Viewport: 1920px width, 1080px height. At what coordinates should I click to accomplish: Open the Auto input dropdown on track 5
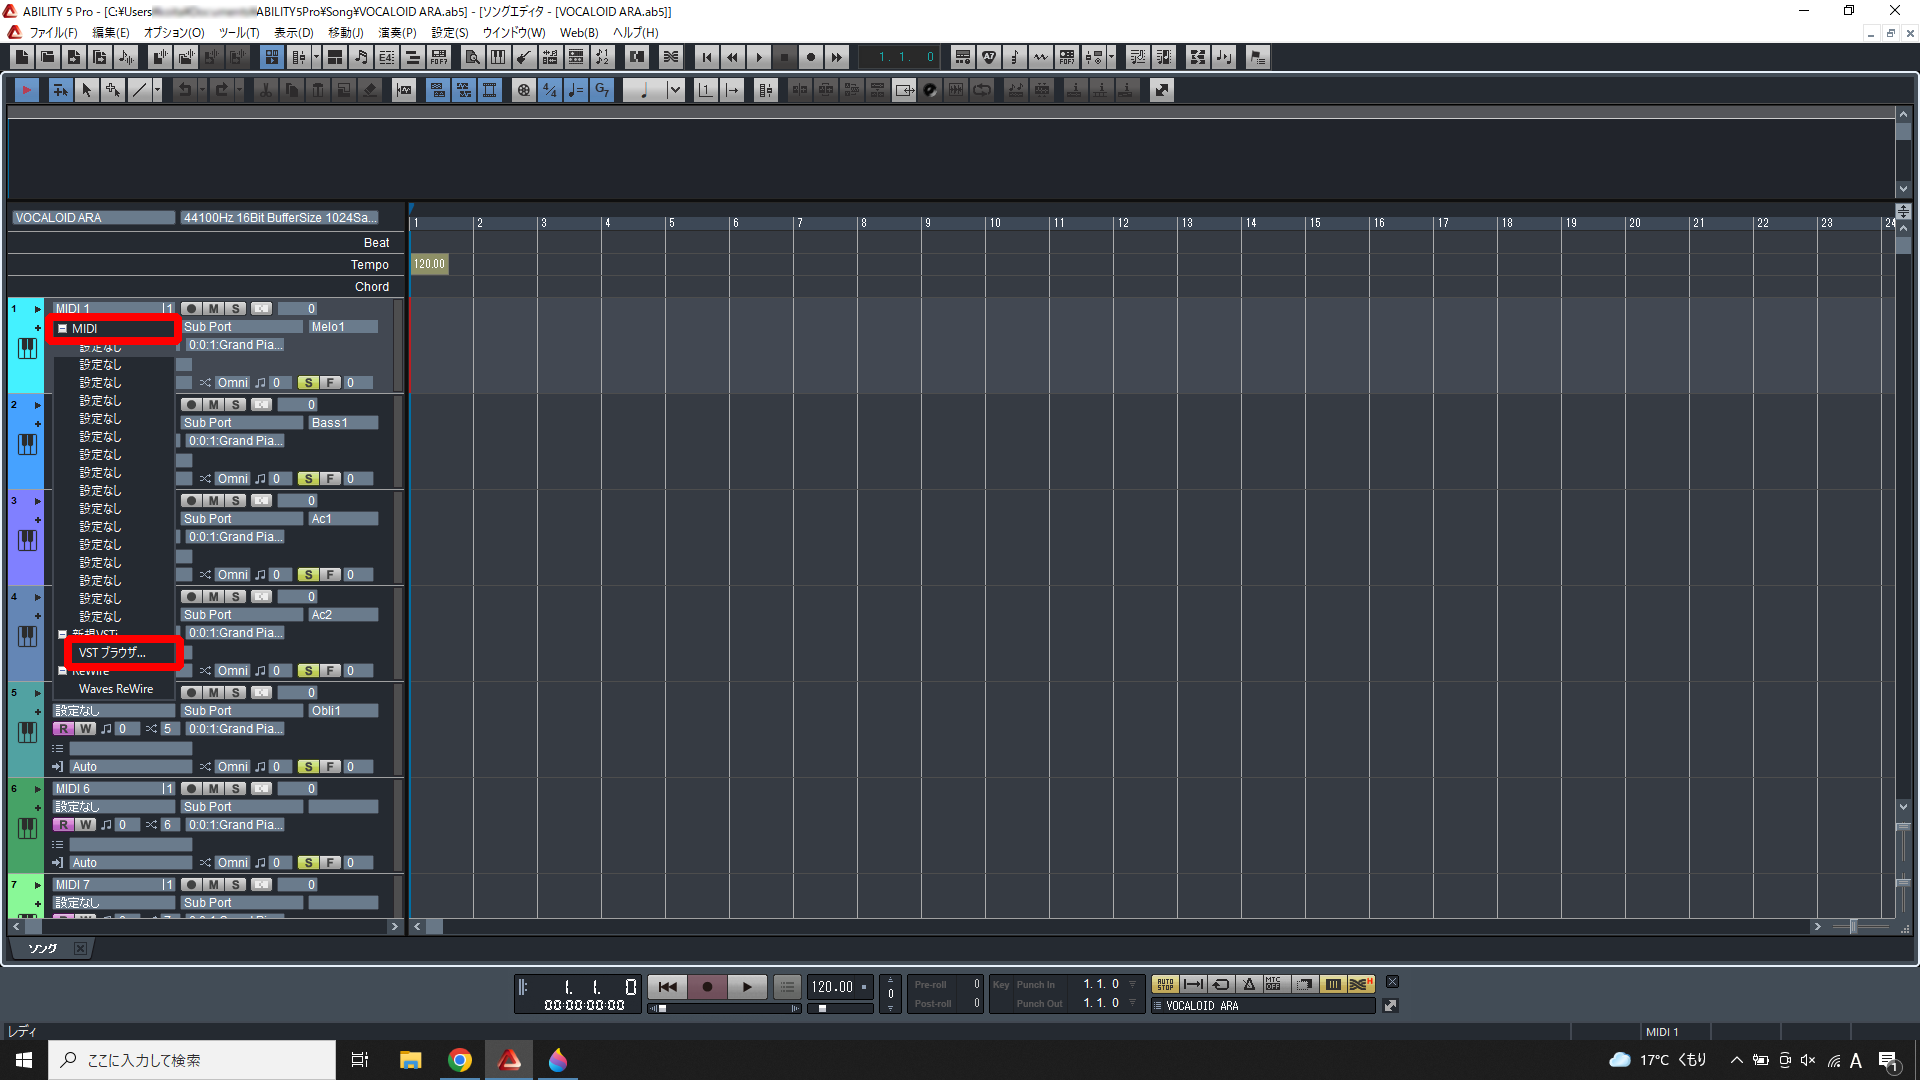pos(130,767)
